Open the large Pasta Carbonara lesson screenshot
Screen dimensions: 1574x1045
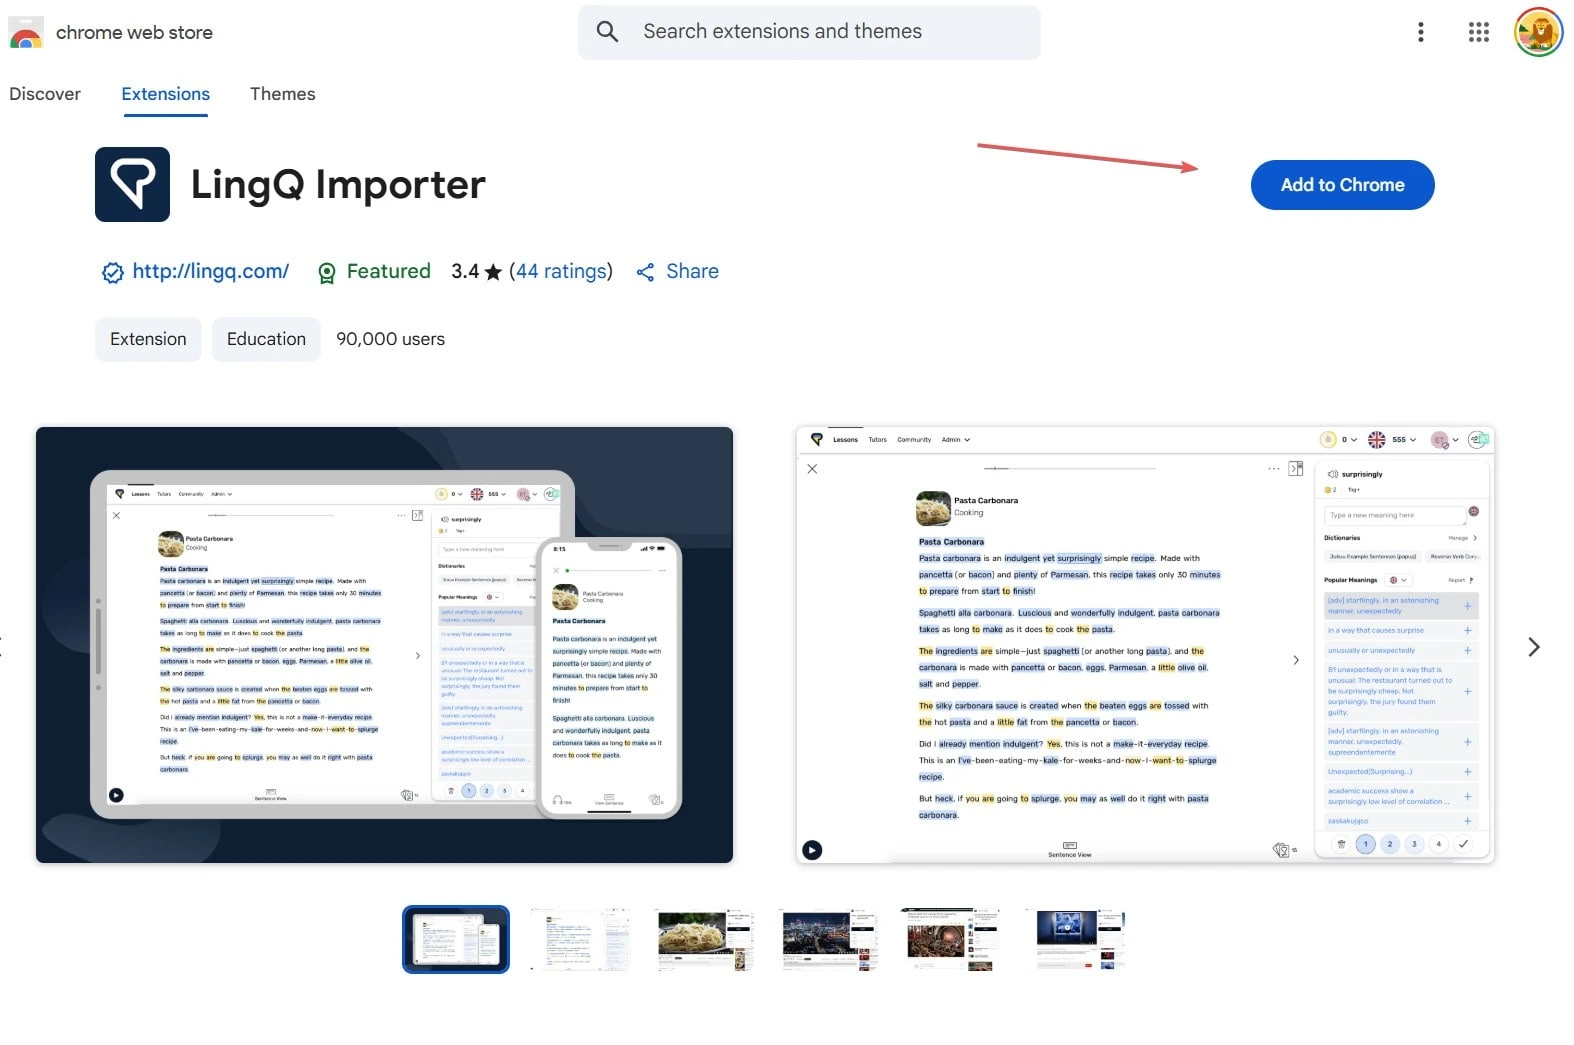(x=1145, y=645)
